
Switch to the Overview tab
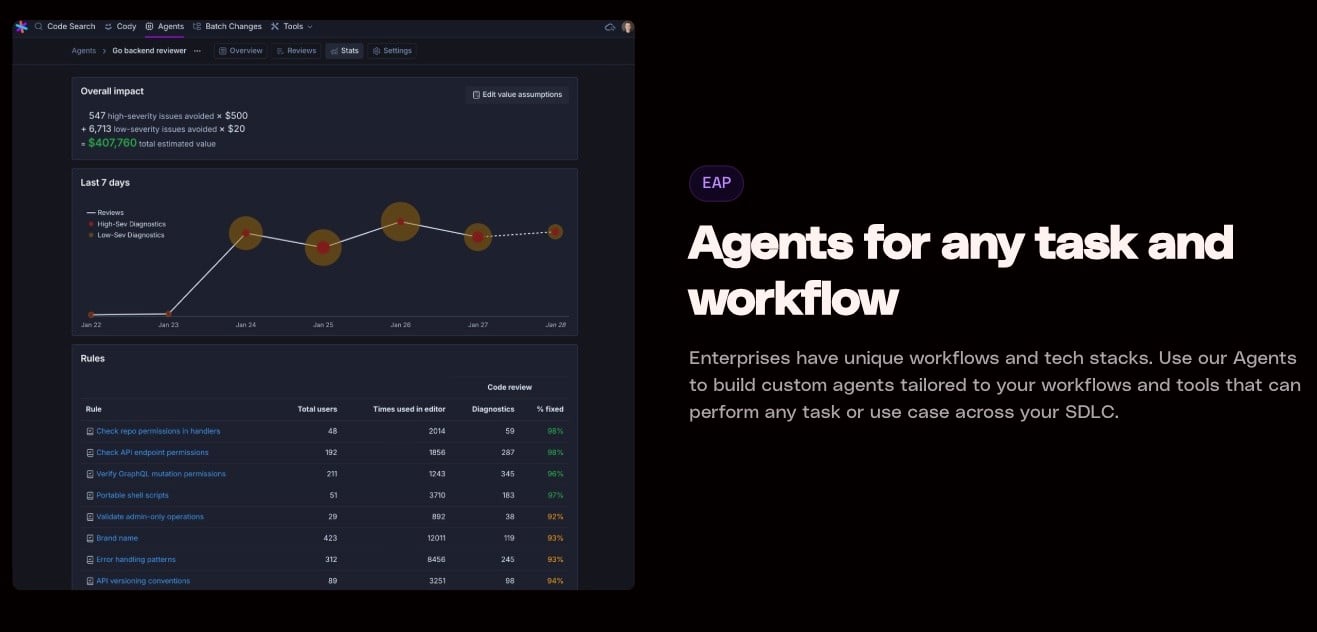(240, 50)
